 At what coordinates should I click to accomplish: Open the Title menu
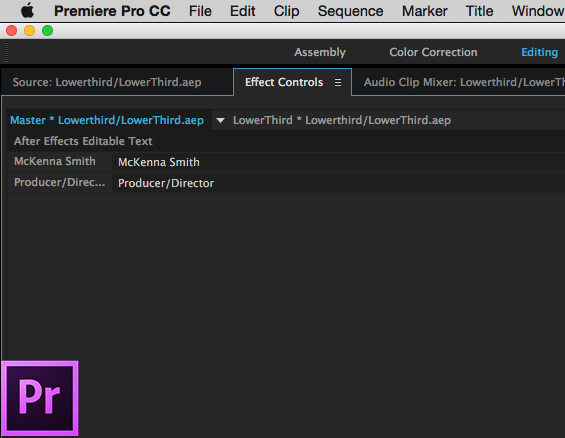(479, 11)
